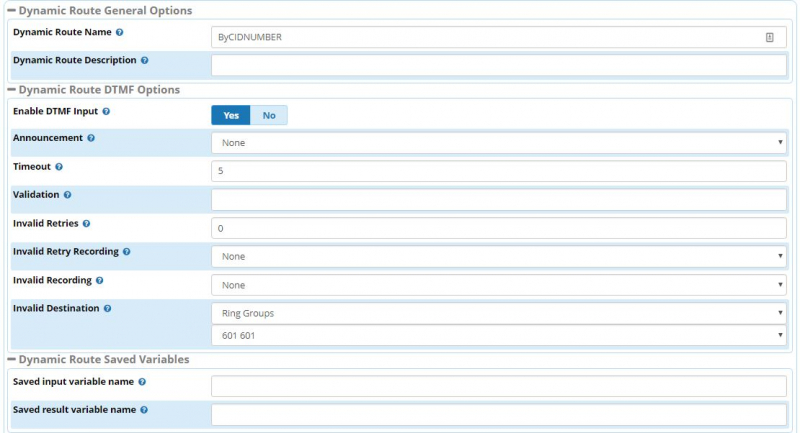Click help icon beside Dynamic Route Description
Viewport: 800px width, 433px height.
[x=145, y=61]
